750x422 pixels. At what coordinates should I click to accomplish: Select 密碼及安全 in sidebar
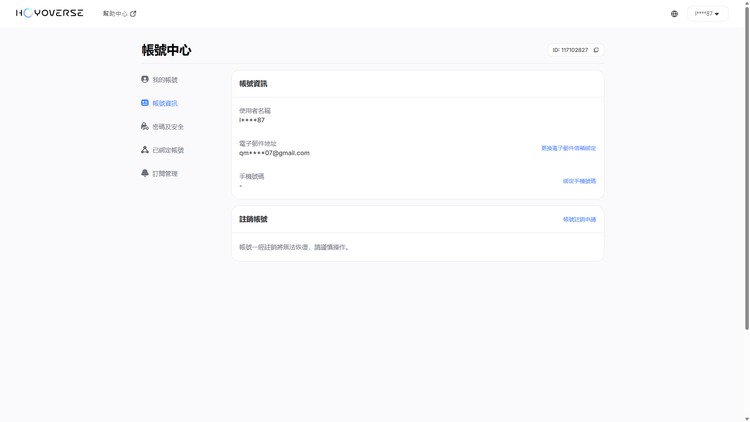pyautogui.click(x=168, y=127)
